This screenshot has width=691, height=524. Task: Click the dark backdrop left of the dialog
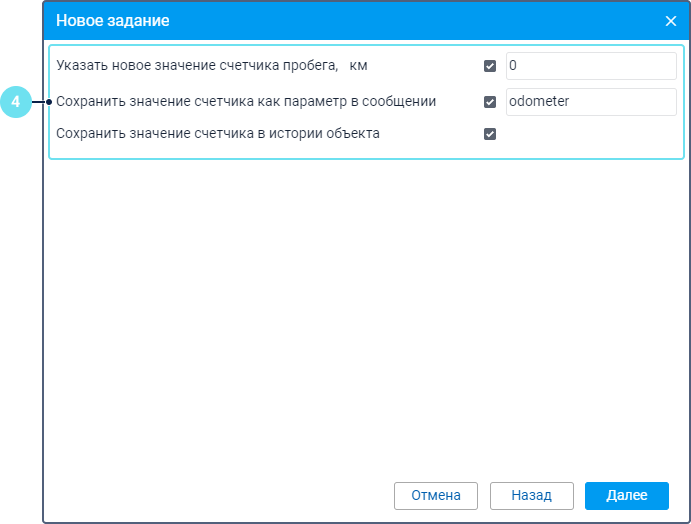[20, 300]
